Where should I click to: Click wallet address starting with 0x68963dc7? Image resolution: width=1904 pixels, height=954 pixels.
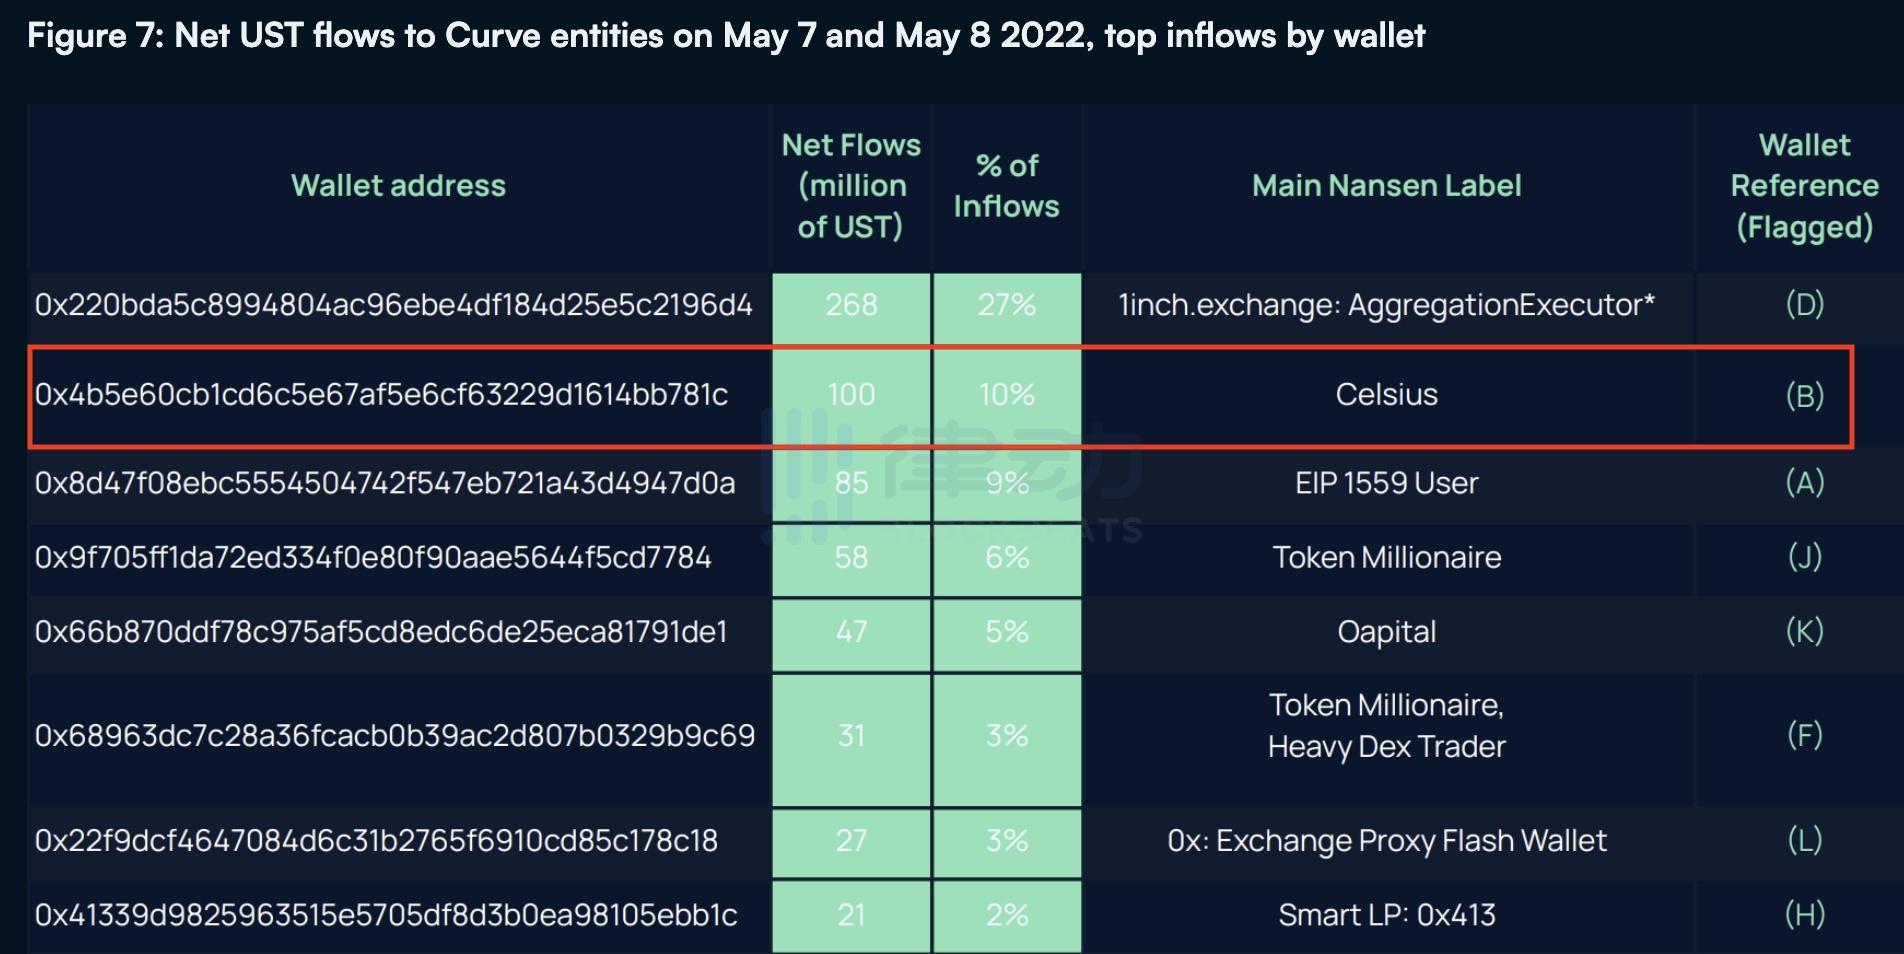point(395,736)
